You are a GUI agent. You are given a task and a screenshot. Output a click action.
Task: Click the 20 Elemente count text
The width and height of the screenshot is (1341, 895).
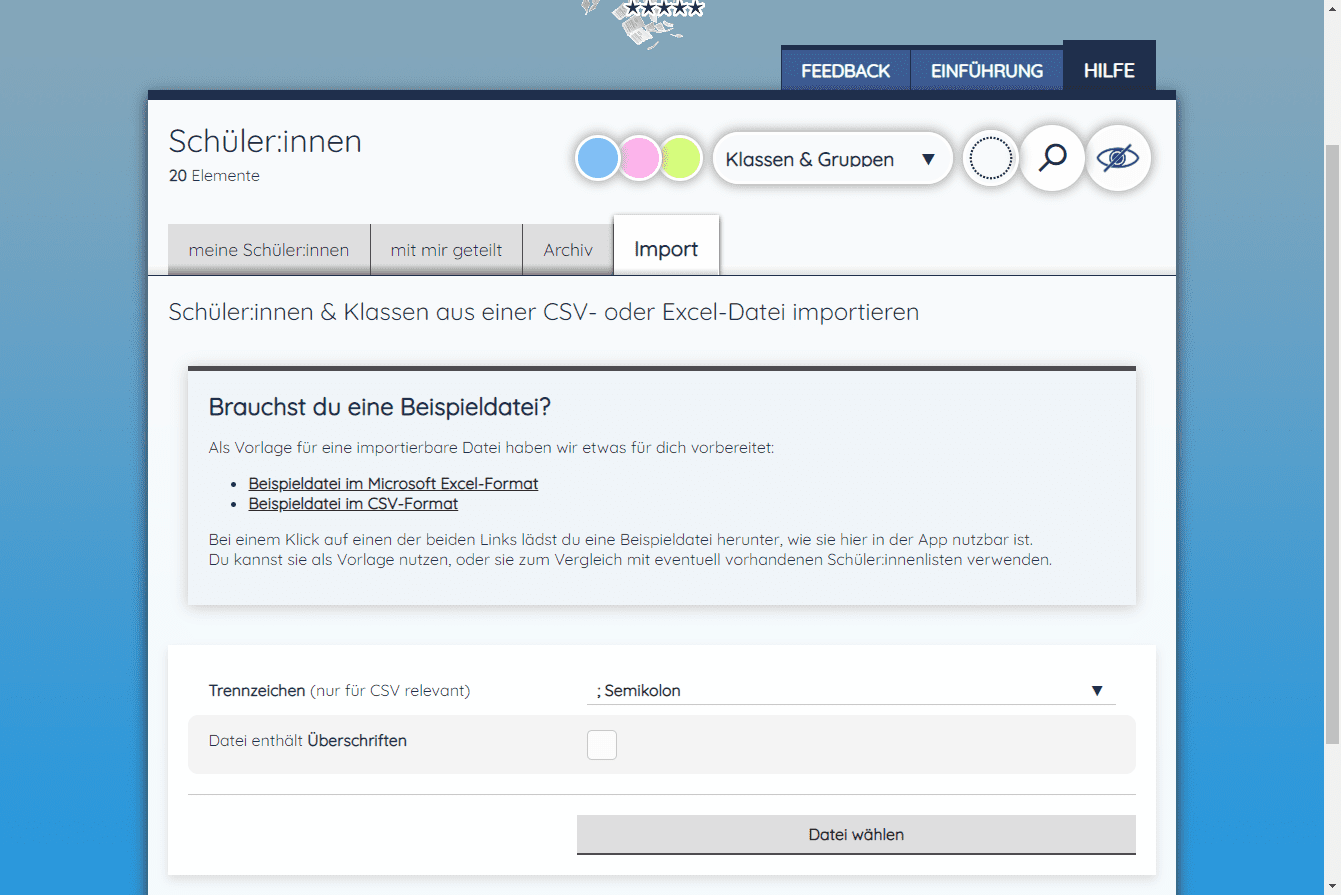click(x=214, y=176)
